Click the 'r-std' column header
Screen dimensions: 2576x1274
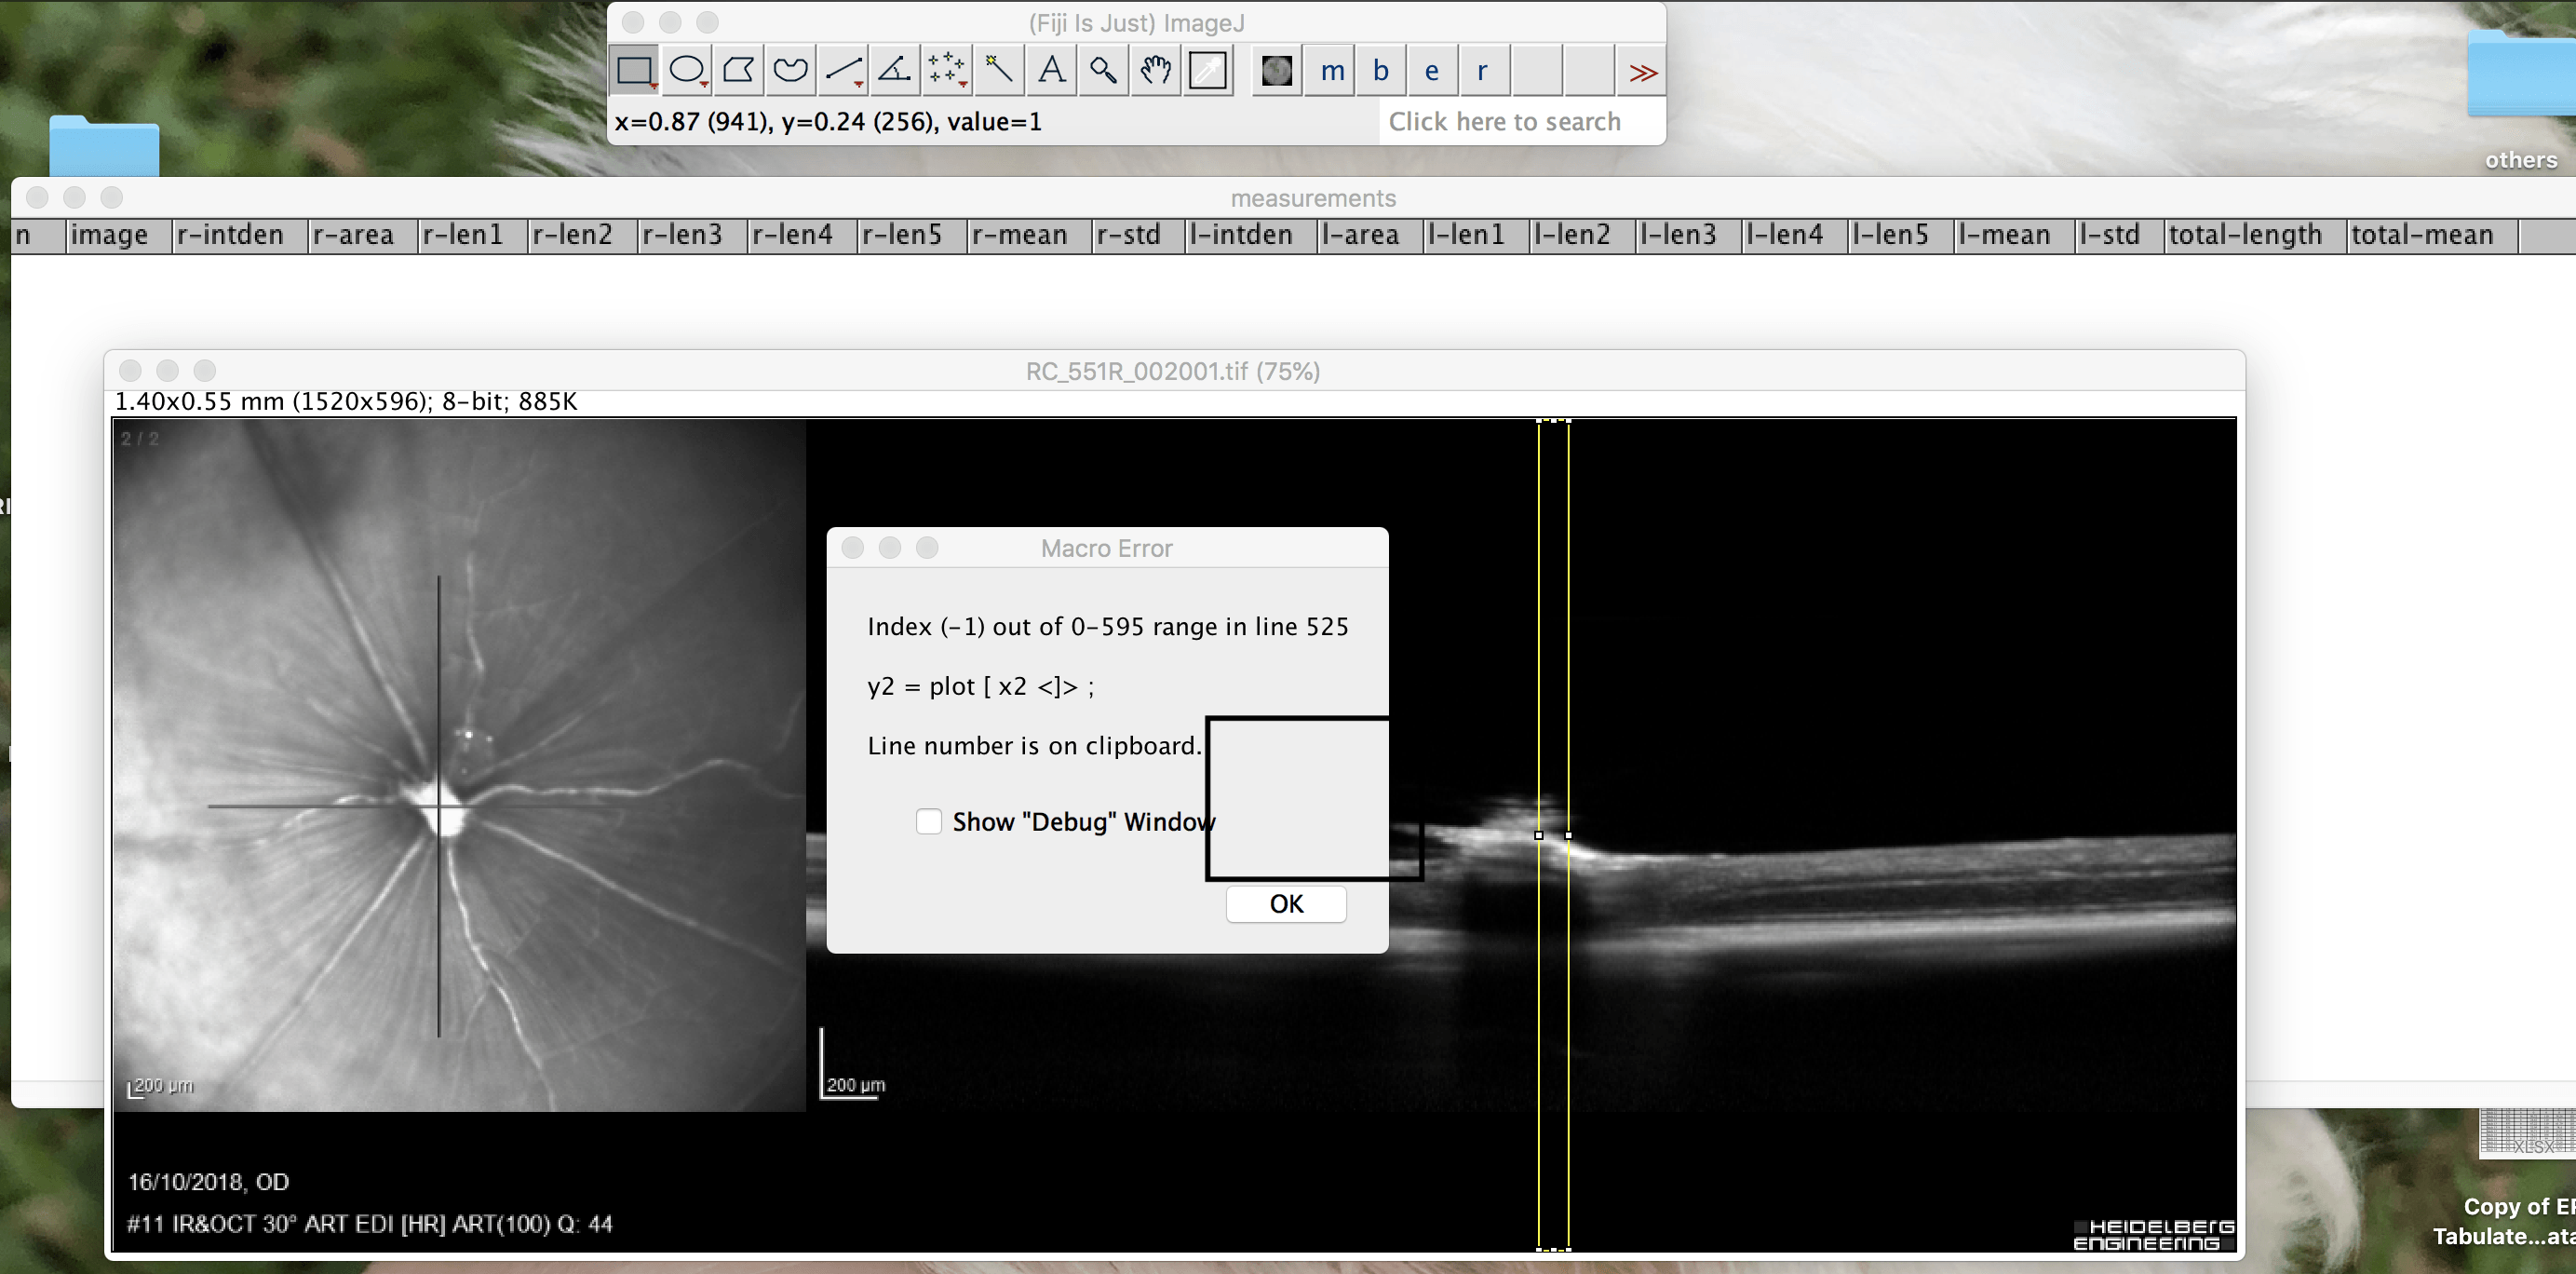pos(1138,235)
